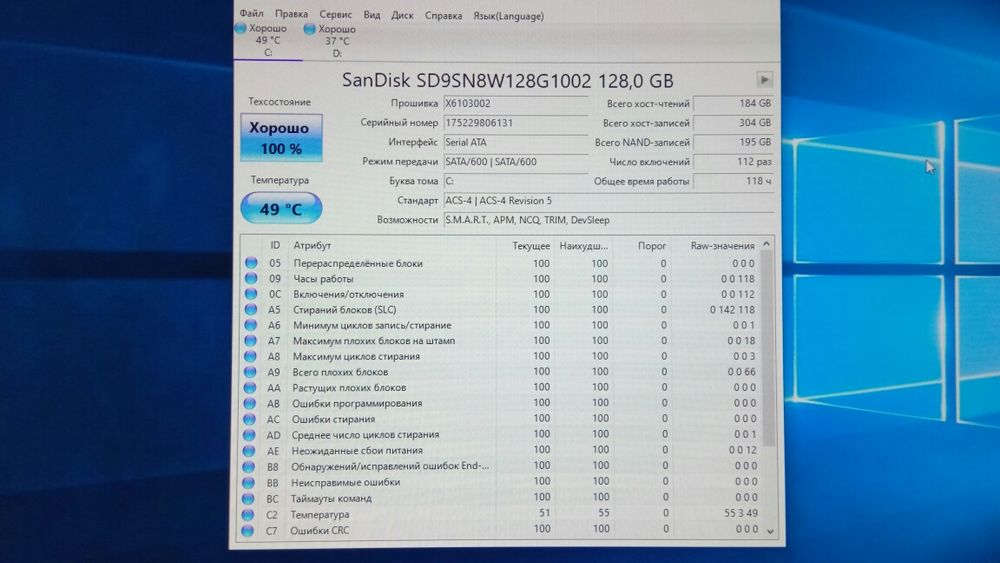Click the Стандарт field ACS-4 Revision 5
Screen dimensions: 1000x563
(x=608, y=200)
